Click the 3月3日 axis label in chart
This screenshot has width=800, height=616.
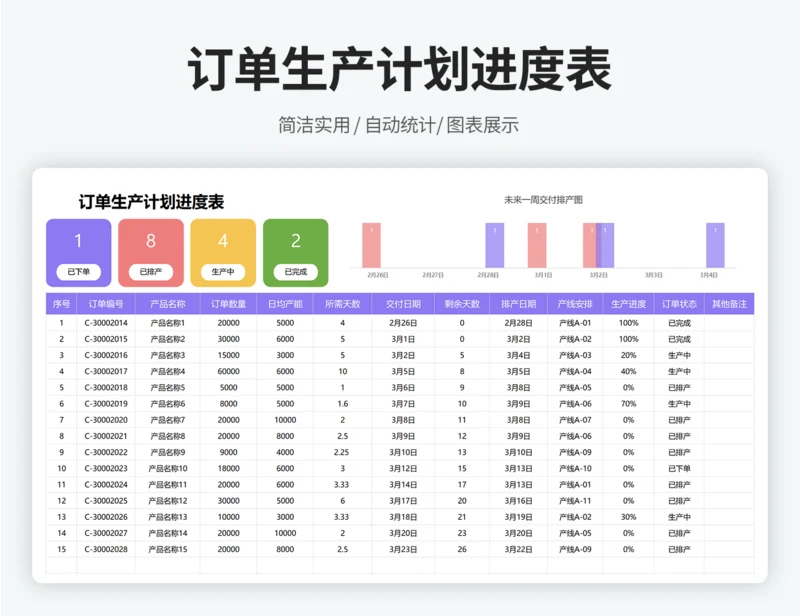(x=654, y=275)
